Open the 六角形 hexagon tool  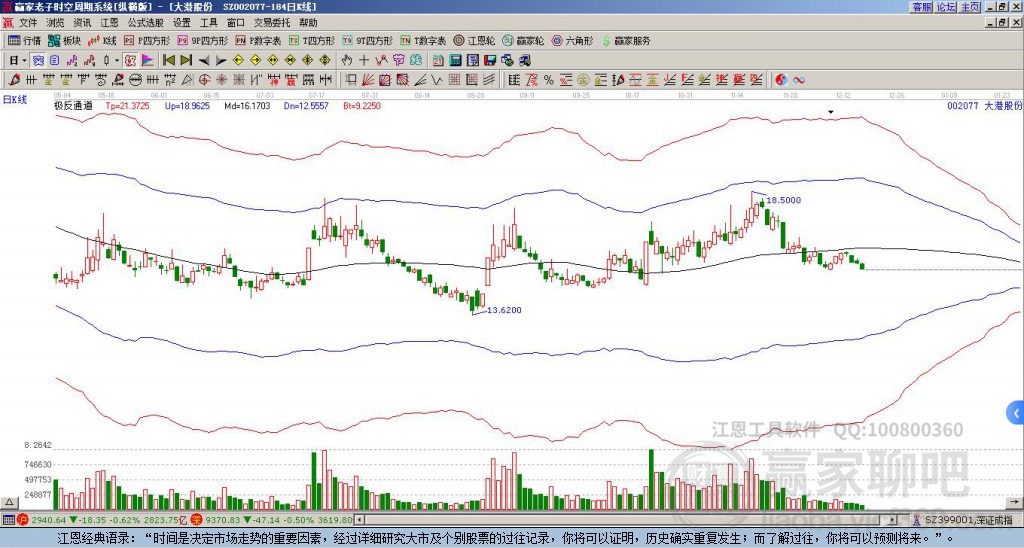573,40
